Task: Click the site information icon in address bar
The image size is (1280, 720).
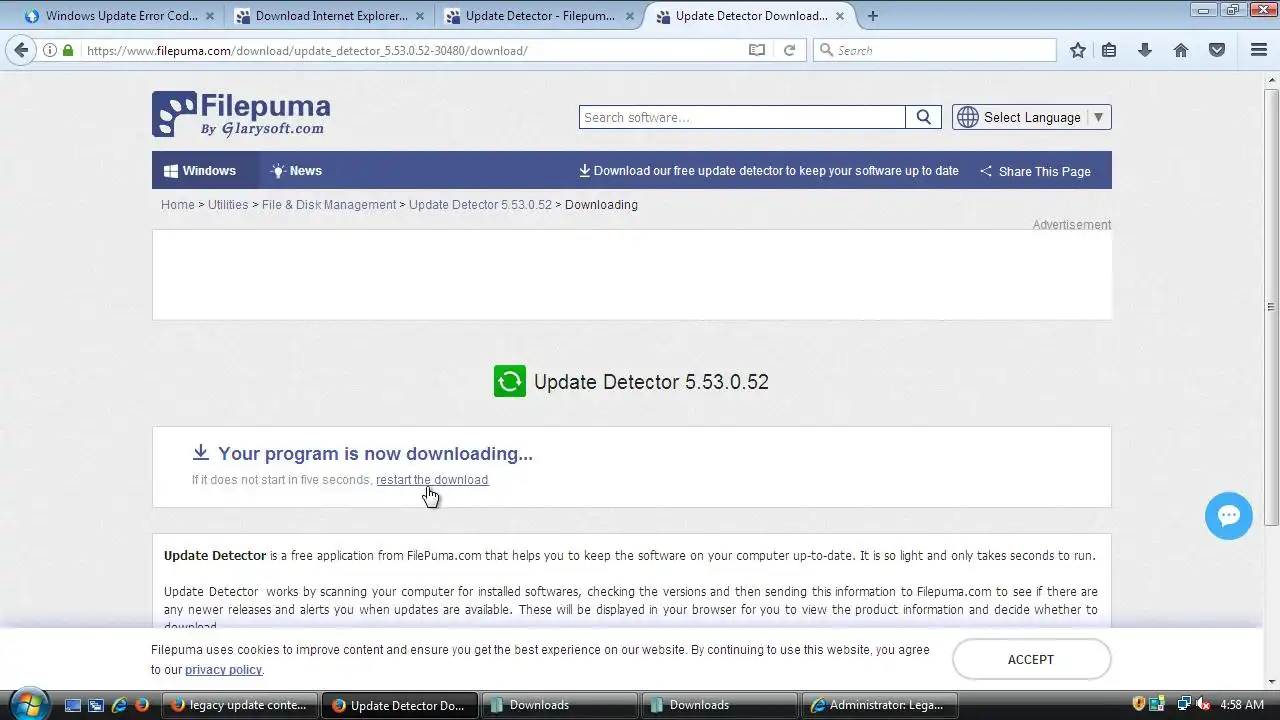Action: pyautogui.click(x=50, y=50)
